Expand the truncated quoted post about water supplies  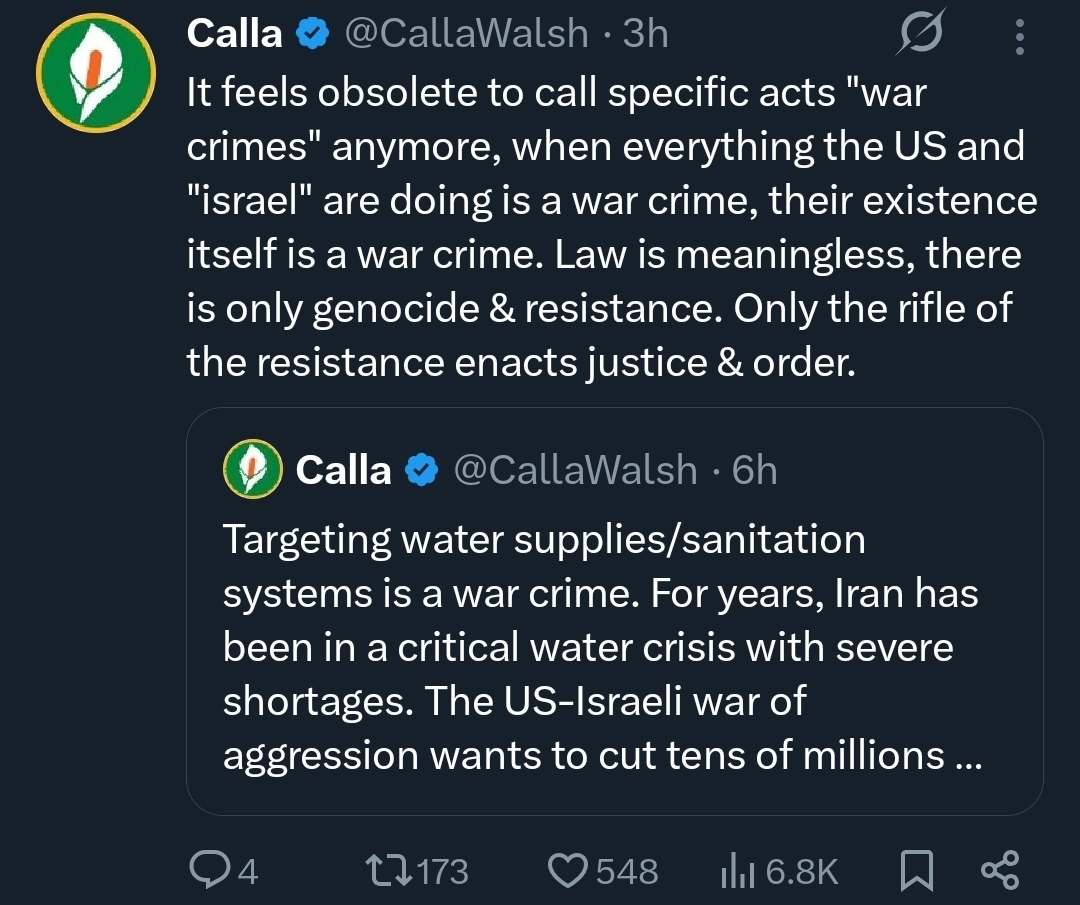pos(602,647)
